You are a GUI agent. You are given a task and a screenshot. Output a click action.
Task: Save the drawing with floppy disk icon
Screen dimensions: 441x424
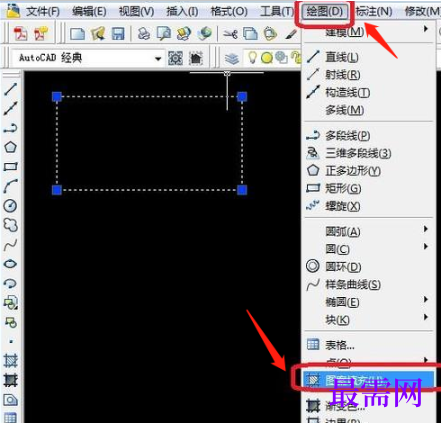click(118, 34)
